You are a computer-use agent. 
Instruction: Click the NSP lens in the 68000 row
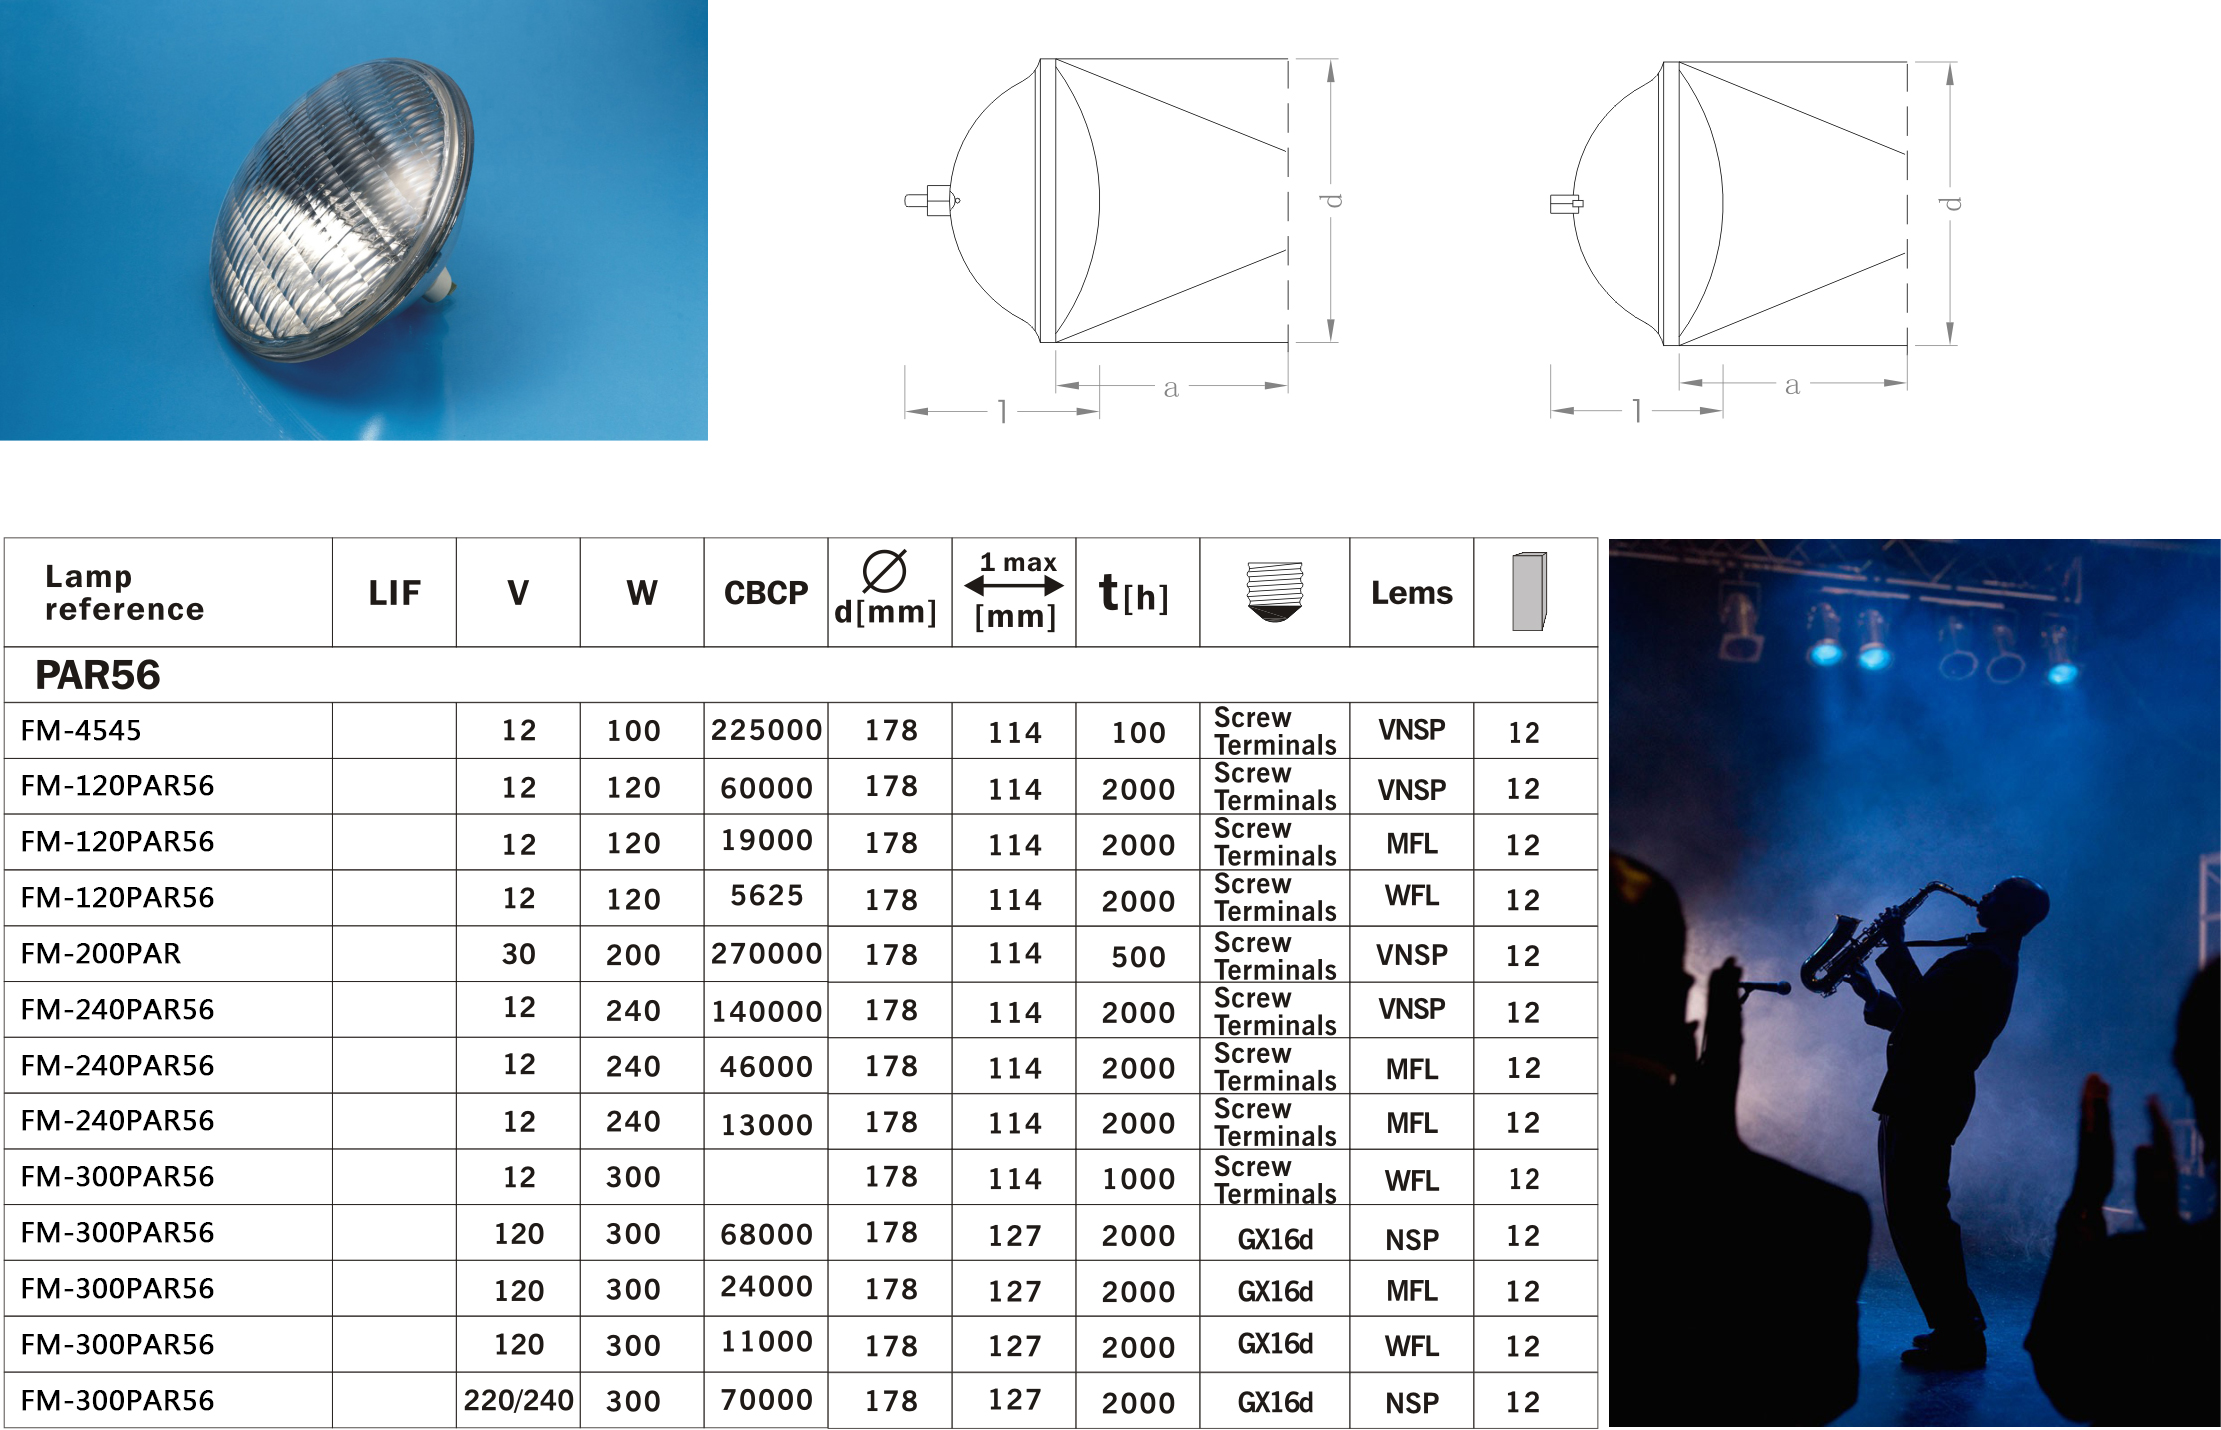click(1412, 1240)
